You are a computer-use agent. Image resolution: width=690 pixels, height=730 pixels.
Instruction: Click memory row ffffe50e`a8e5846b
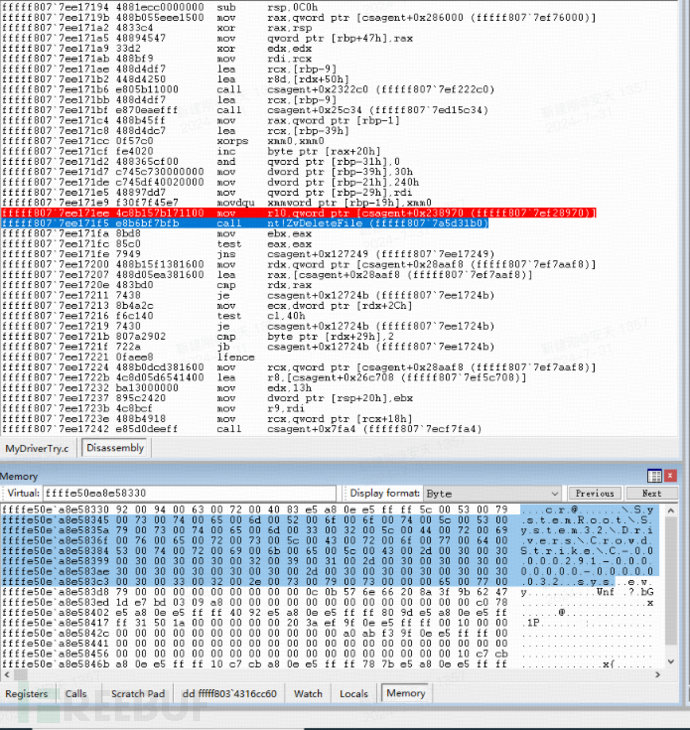[x=327, y=664]
